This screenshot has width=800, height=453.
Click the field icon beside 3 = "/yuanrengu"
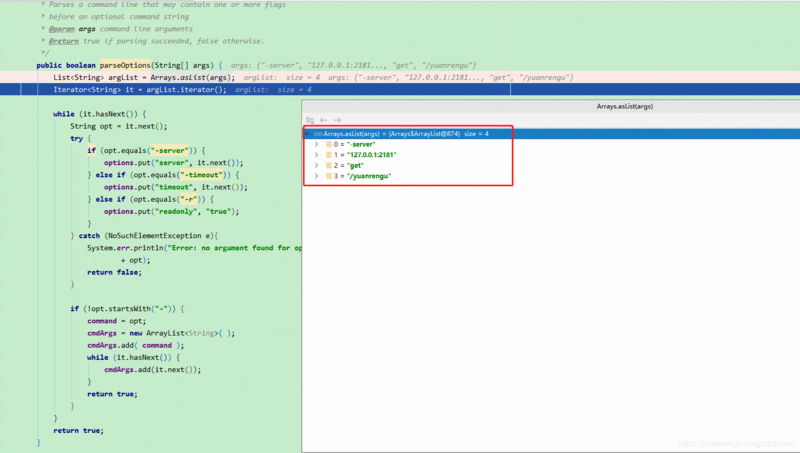[x=329, y=176]
